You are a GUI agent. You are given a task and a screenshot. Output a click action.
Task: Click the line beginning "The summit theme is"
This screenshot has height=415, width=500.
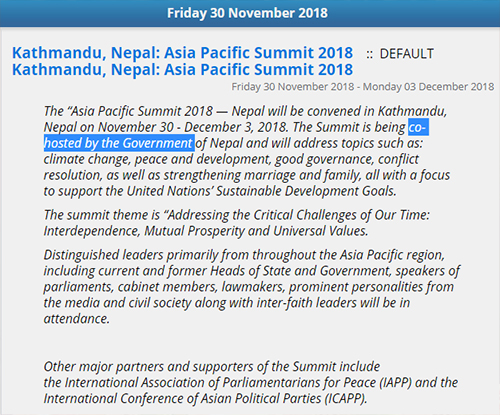(237, 215)
